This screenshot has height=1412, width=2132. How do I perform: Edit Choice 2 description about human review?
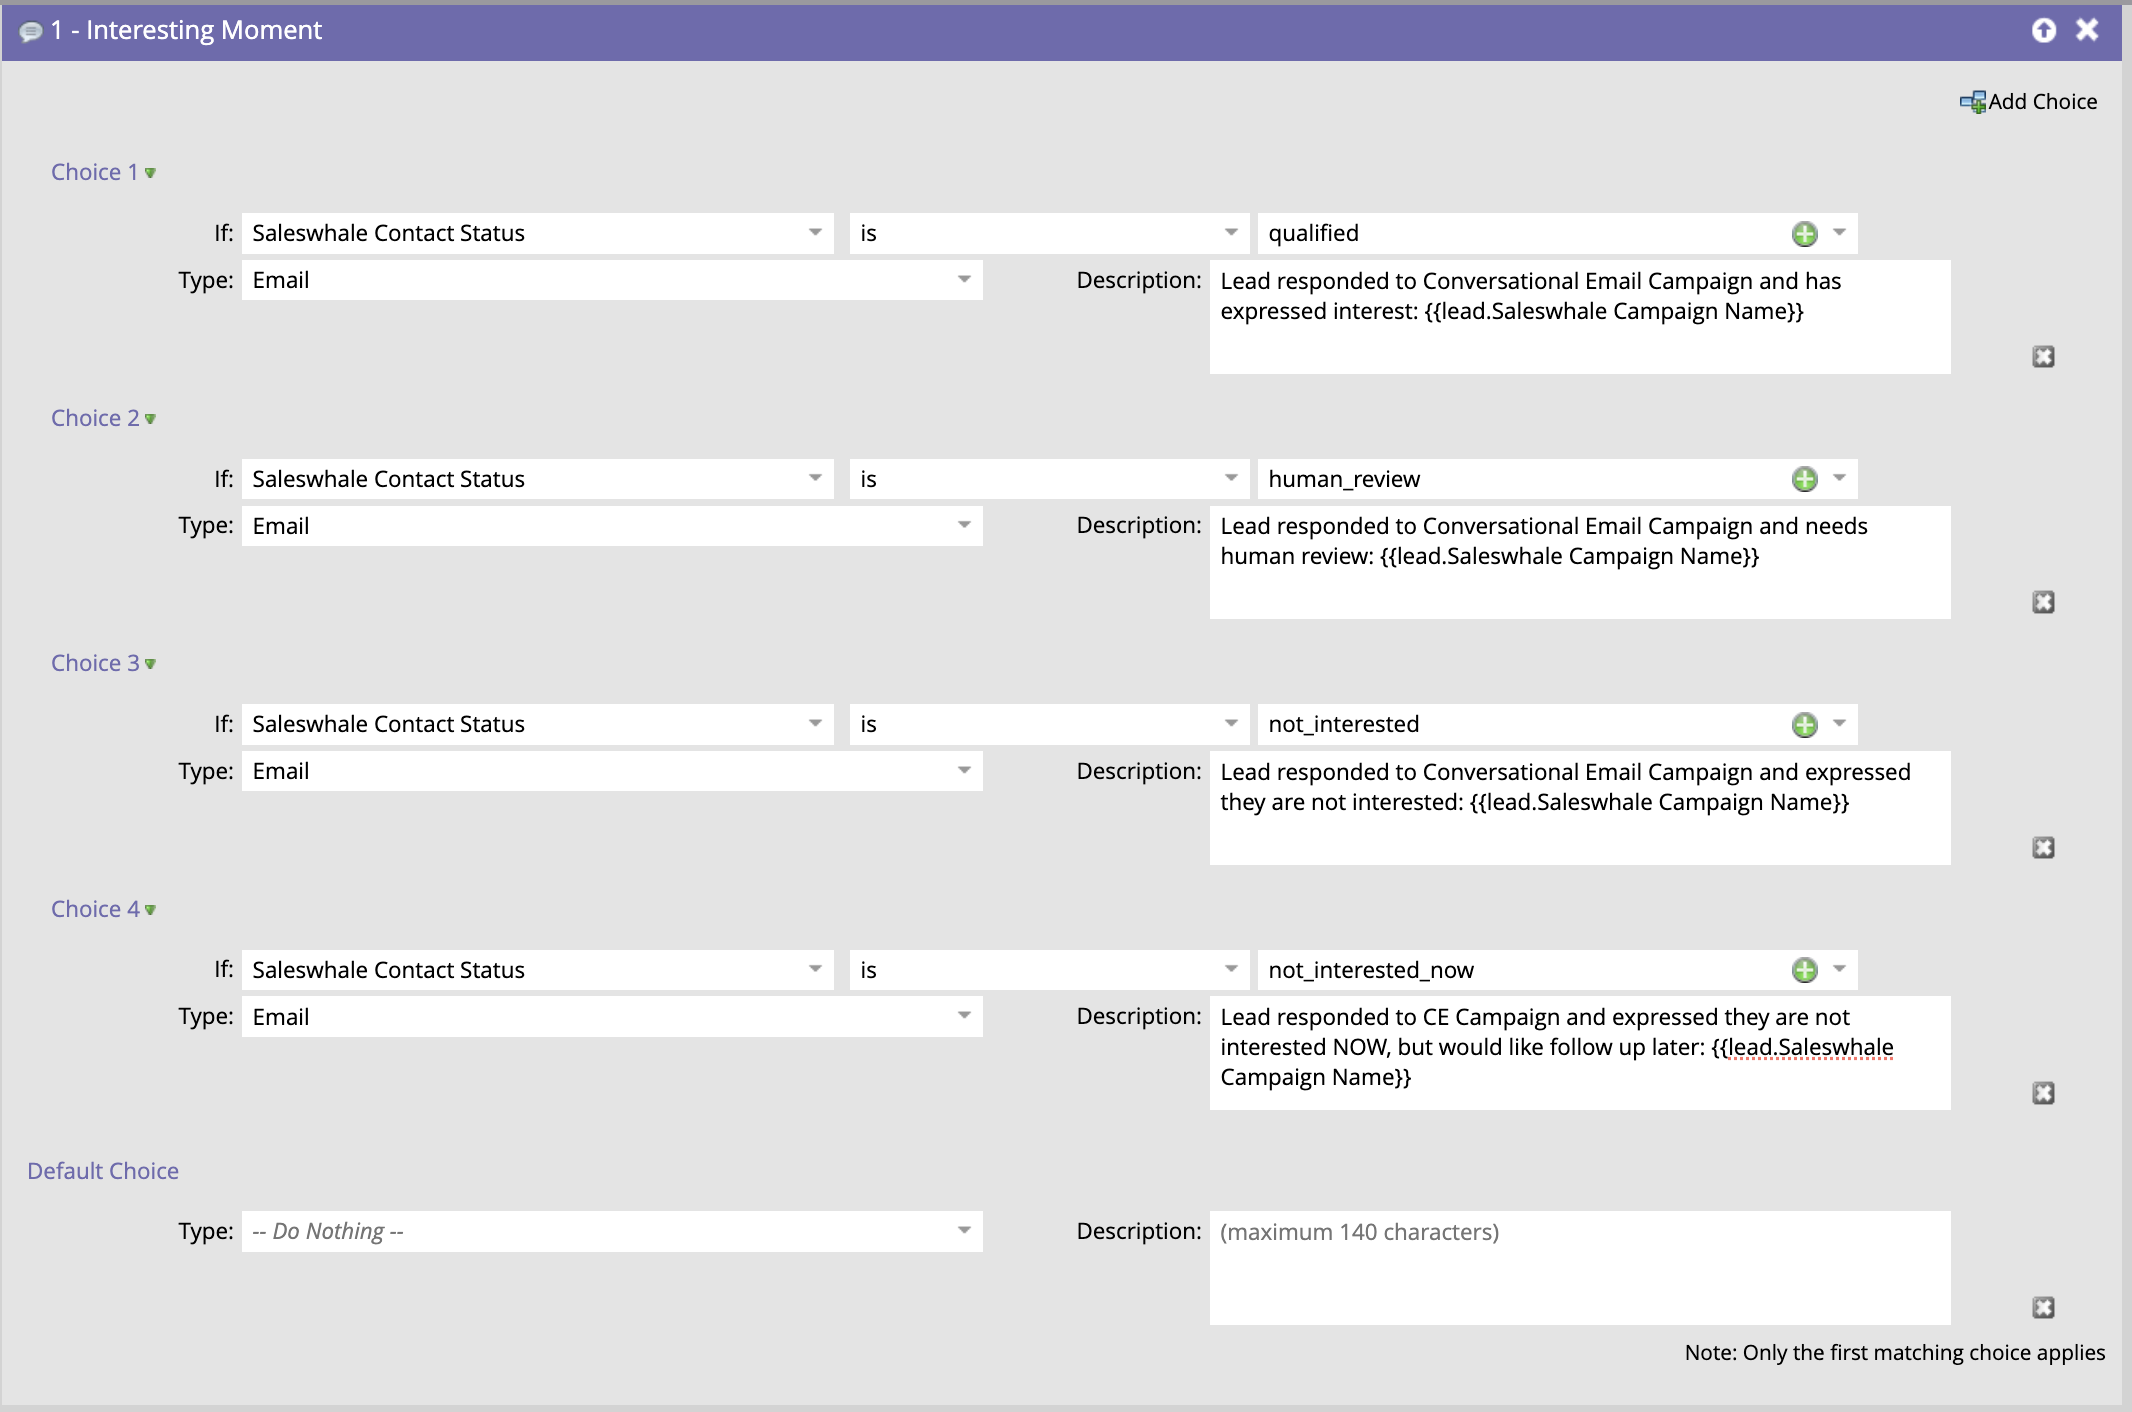pos(1580,562)
